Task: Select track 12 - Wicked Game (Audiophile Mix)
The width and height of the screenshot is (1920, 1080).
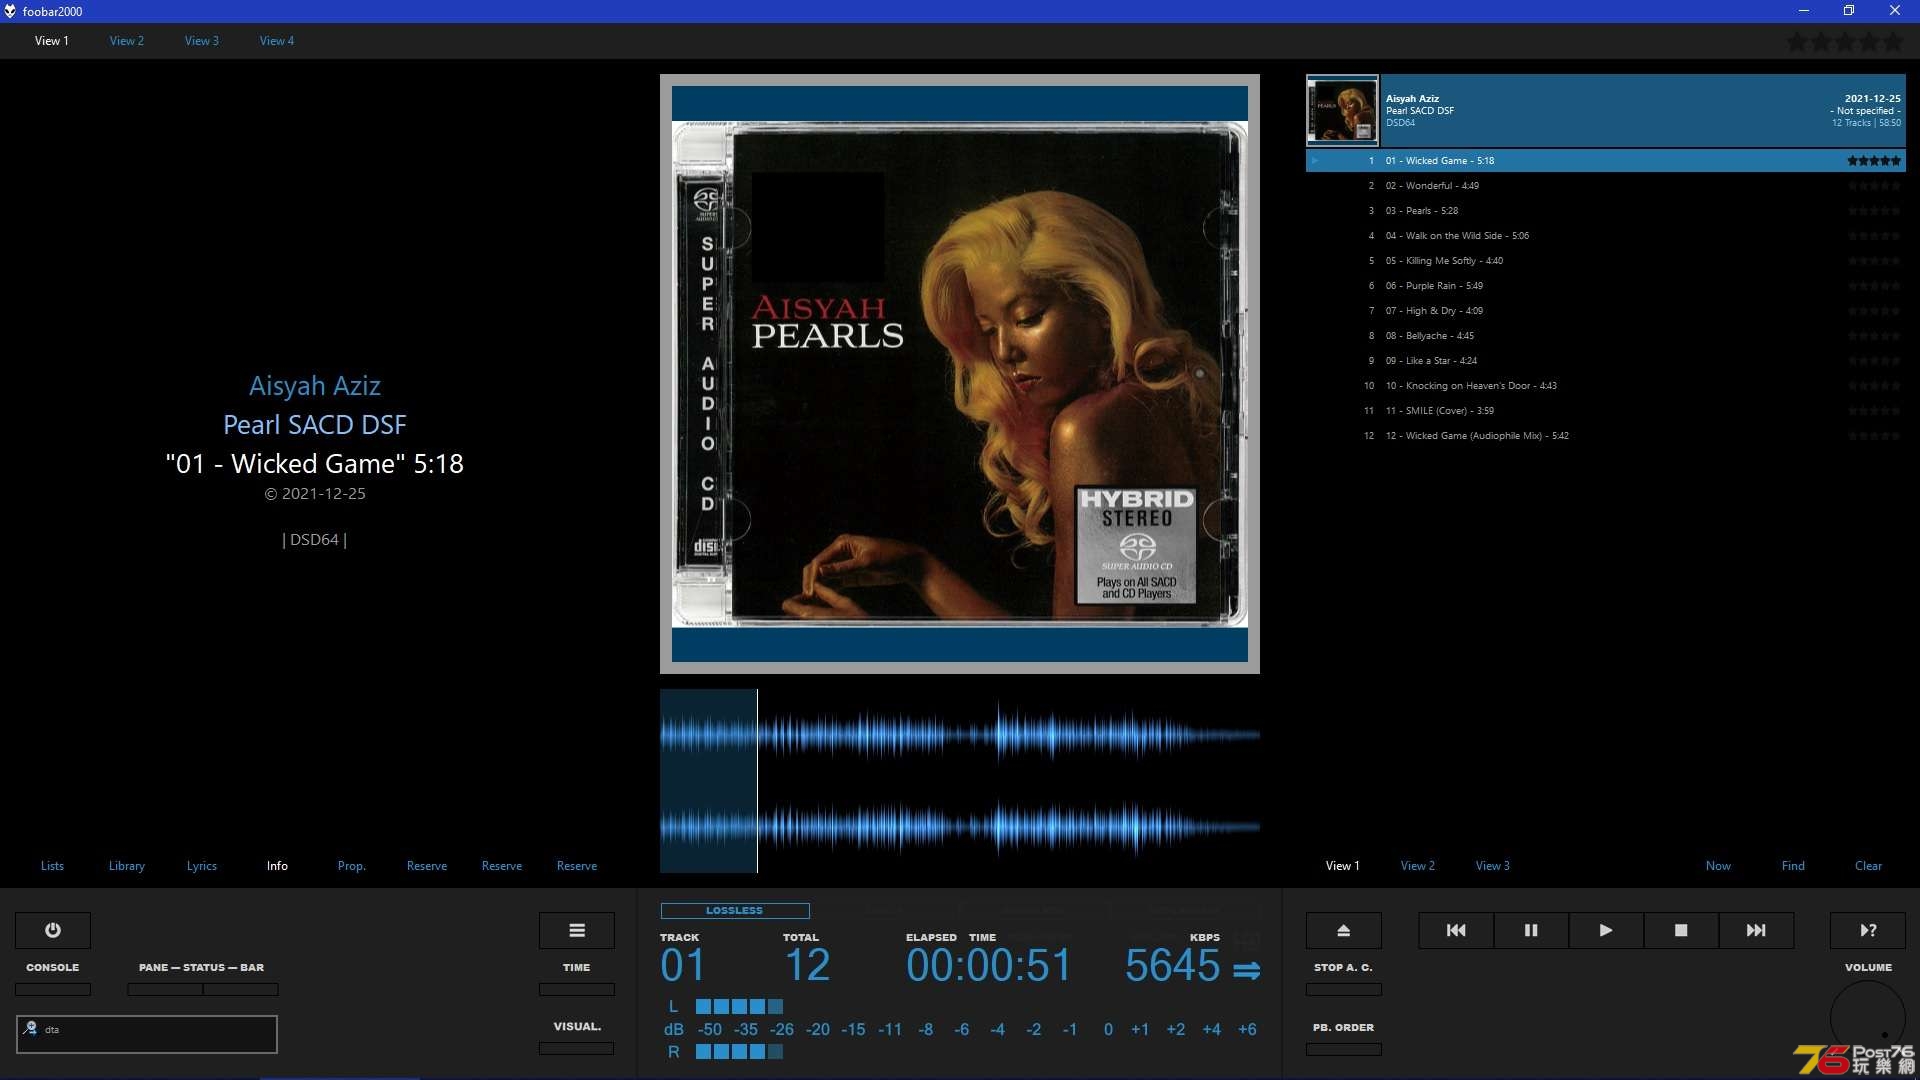Action: click(1606, 436)
